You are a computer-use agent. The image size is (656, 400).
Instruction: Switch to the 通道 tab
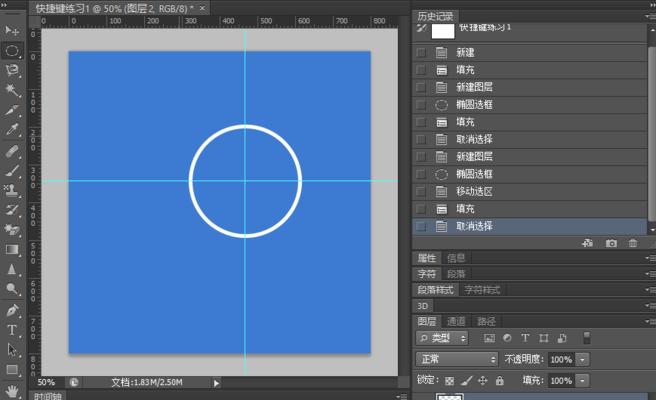456,321
